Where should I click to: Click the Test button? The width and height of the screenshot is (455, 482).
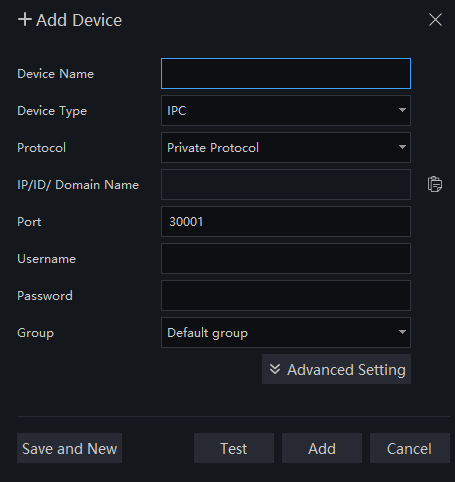(x=234, y=448)
